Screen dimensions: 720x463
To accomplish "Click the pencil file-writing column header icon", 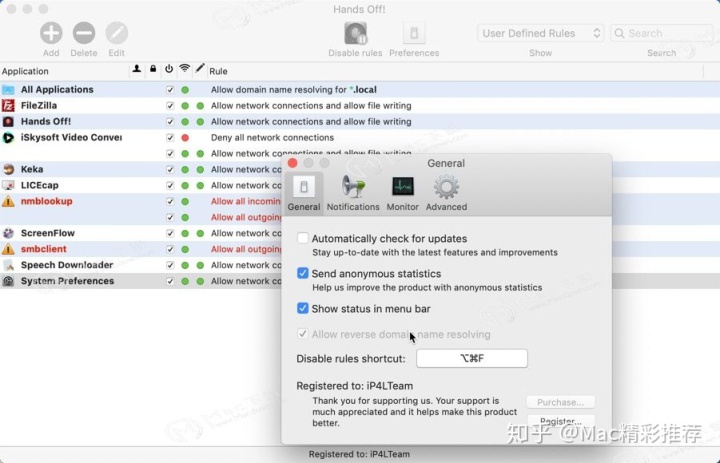I will (x=199, y=68).
